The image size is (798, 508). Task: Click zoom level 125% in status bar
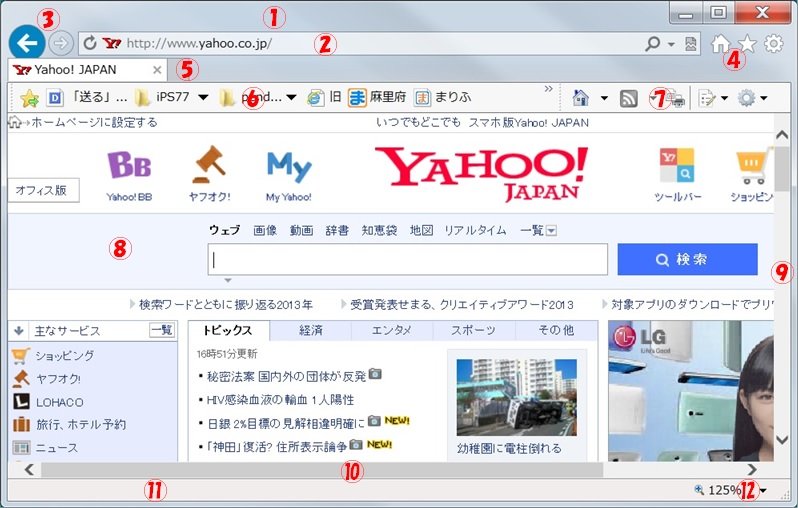tap(724, 491)
